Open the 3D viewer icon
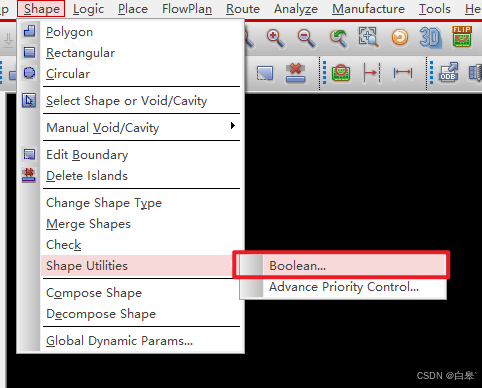Screen dimensions: 482x388 [431, 37]
